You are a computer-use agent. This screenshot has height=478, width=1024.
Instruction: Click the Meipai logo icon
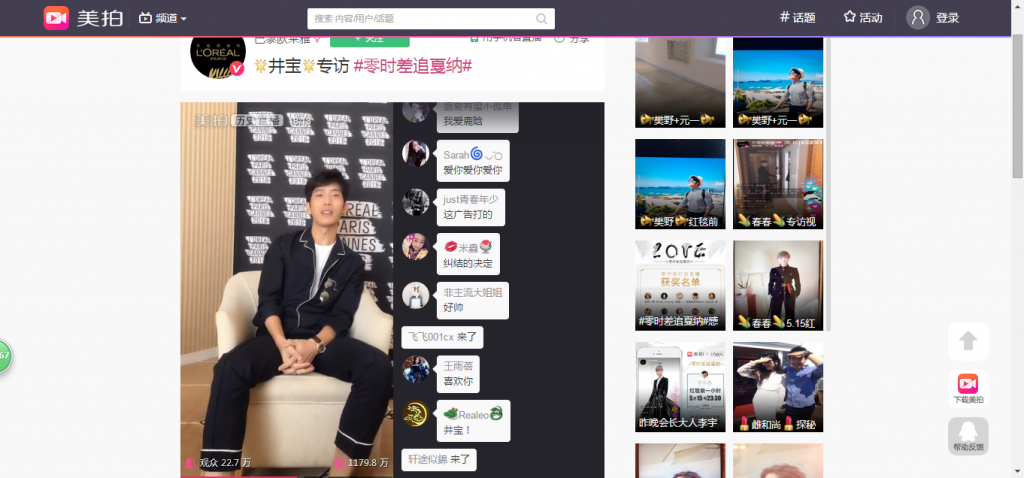(56, 18)
